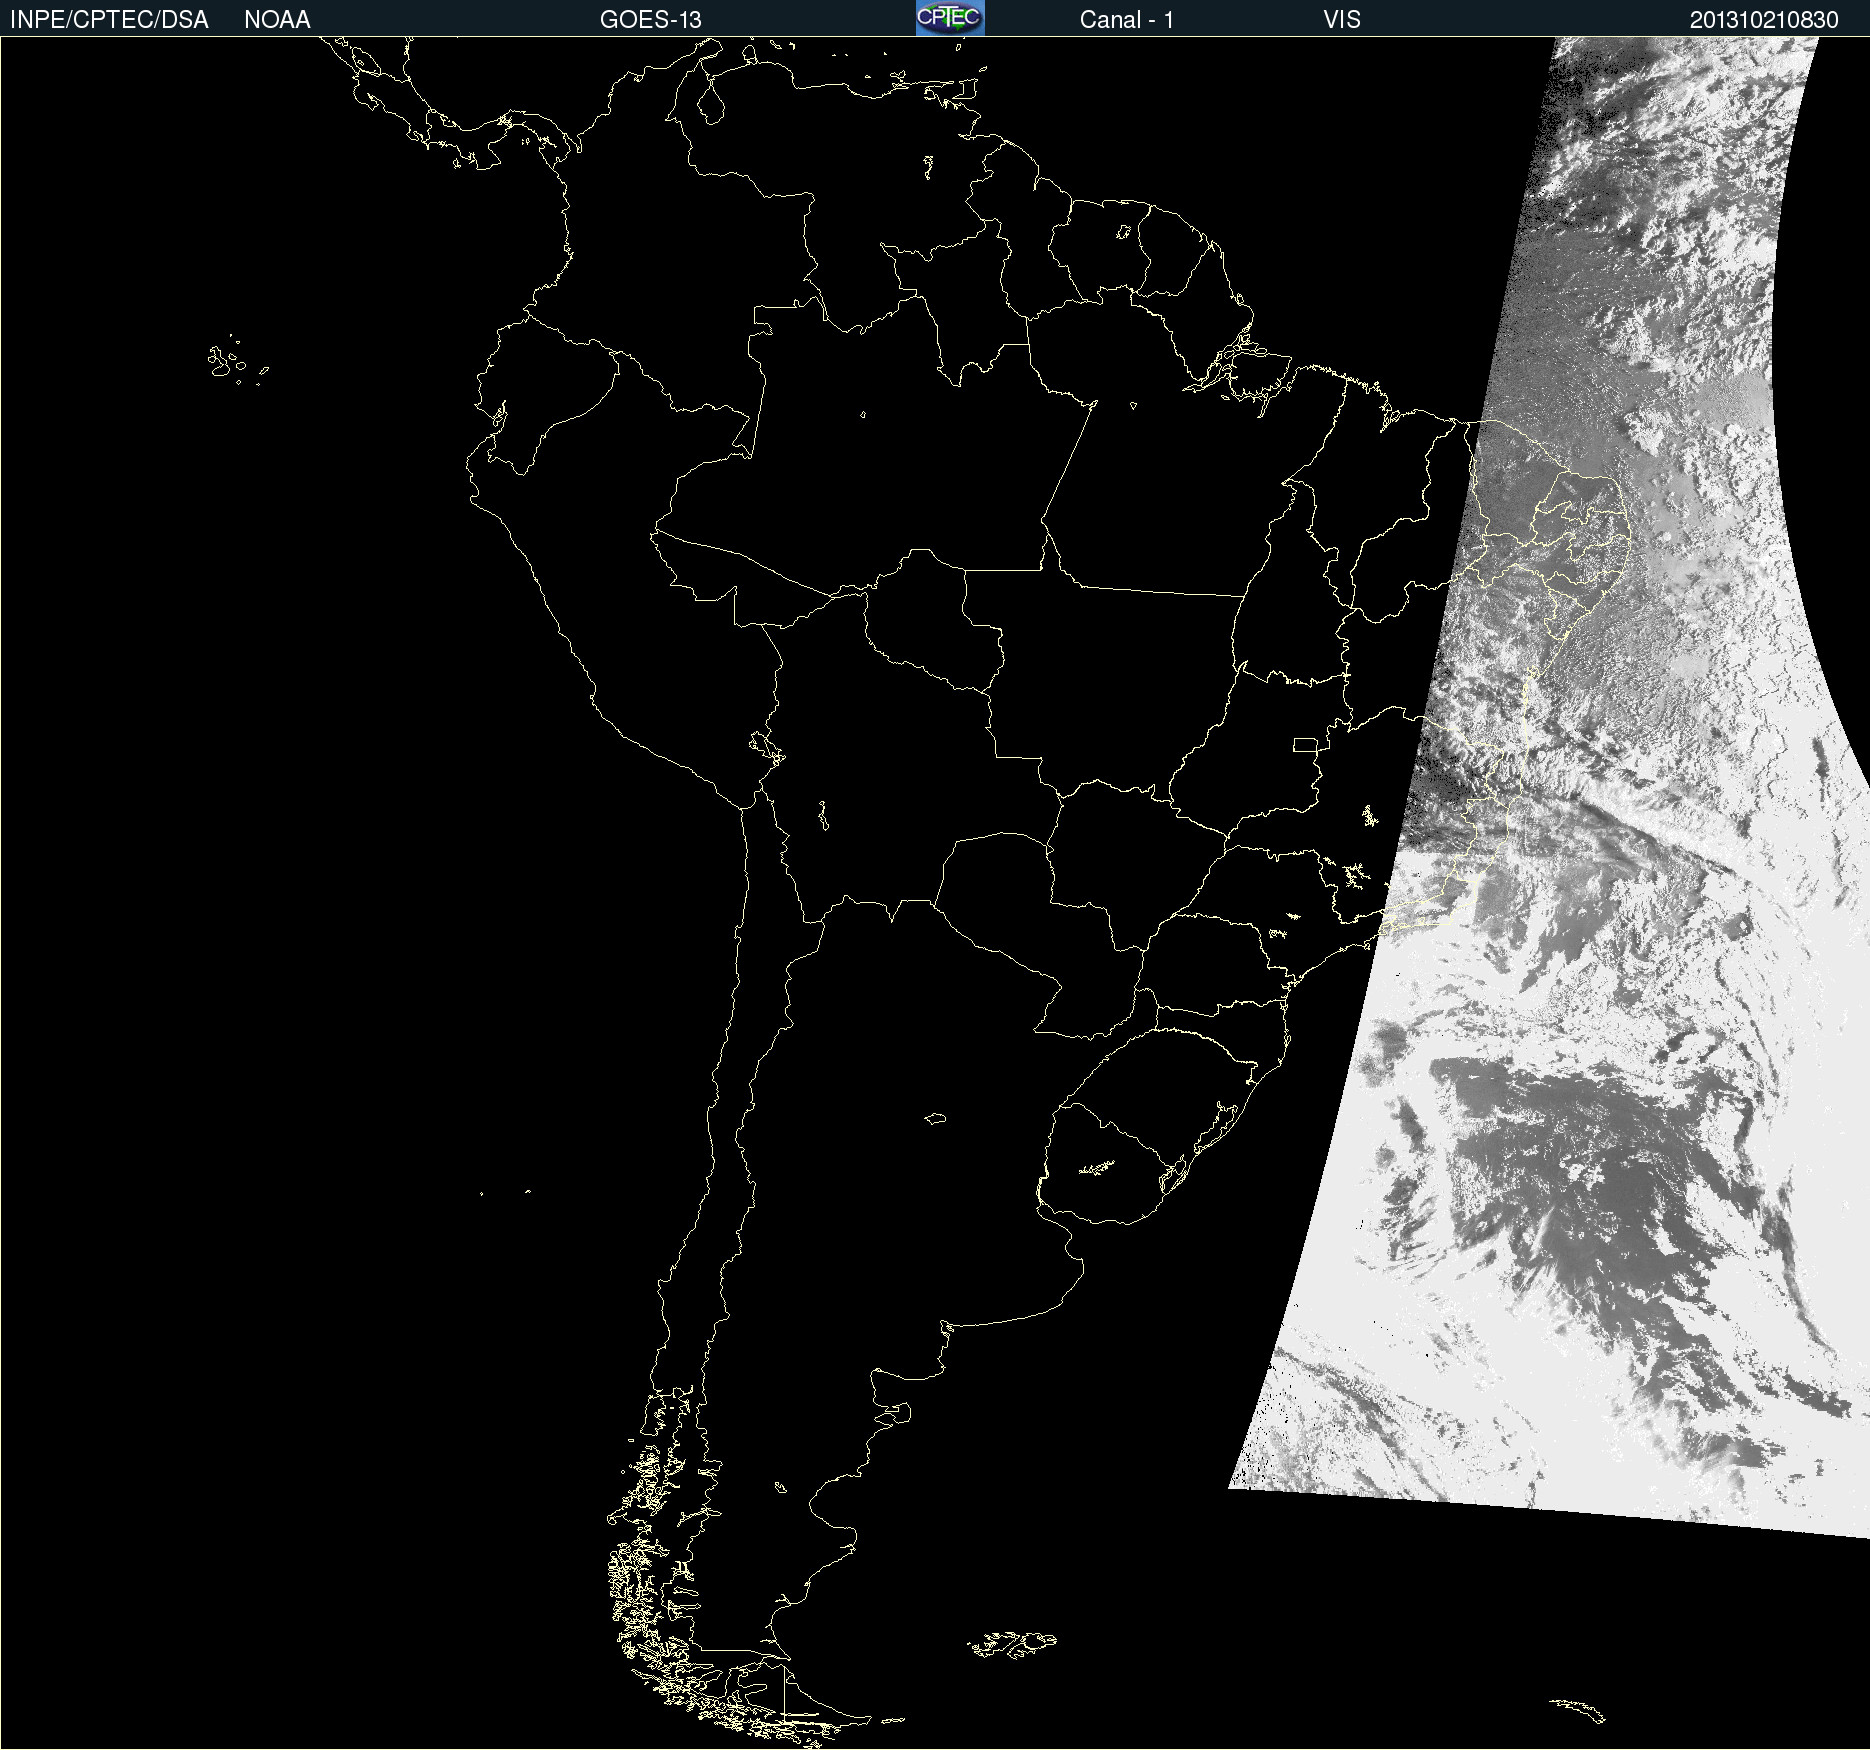Image resolution: width=1870 pixels, height=1750 pixels.
Task: Click the Canal - 1 channel label
Action: (x=1126, y=20)
